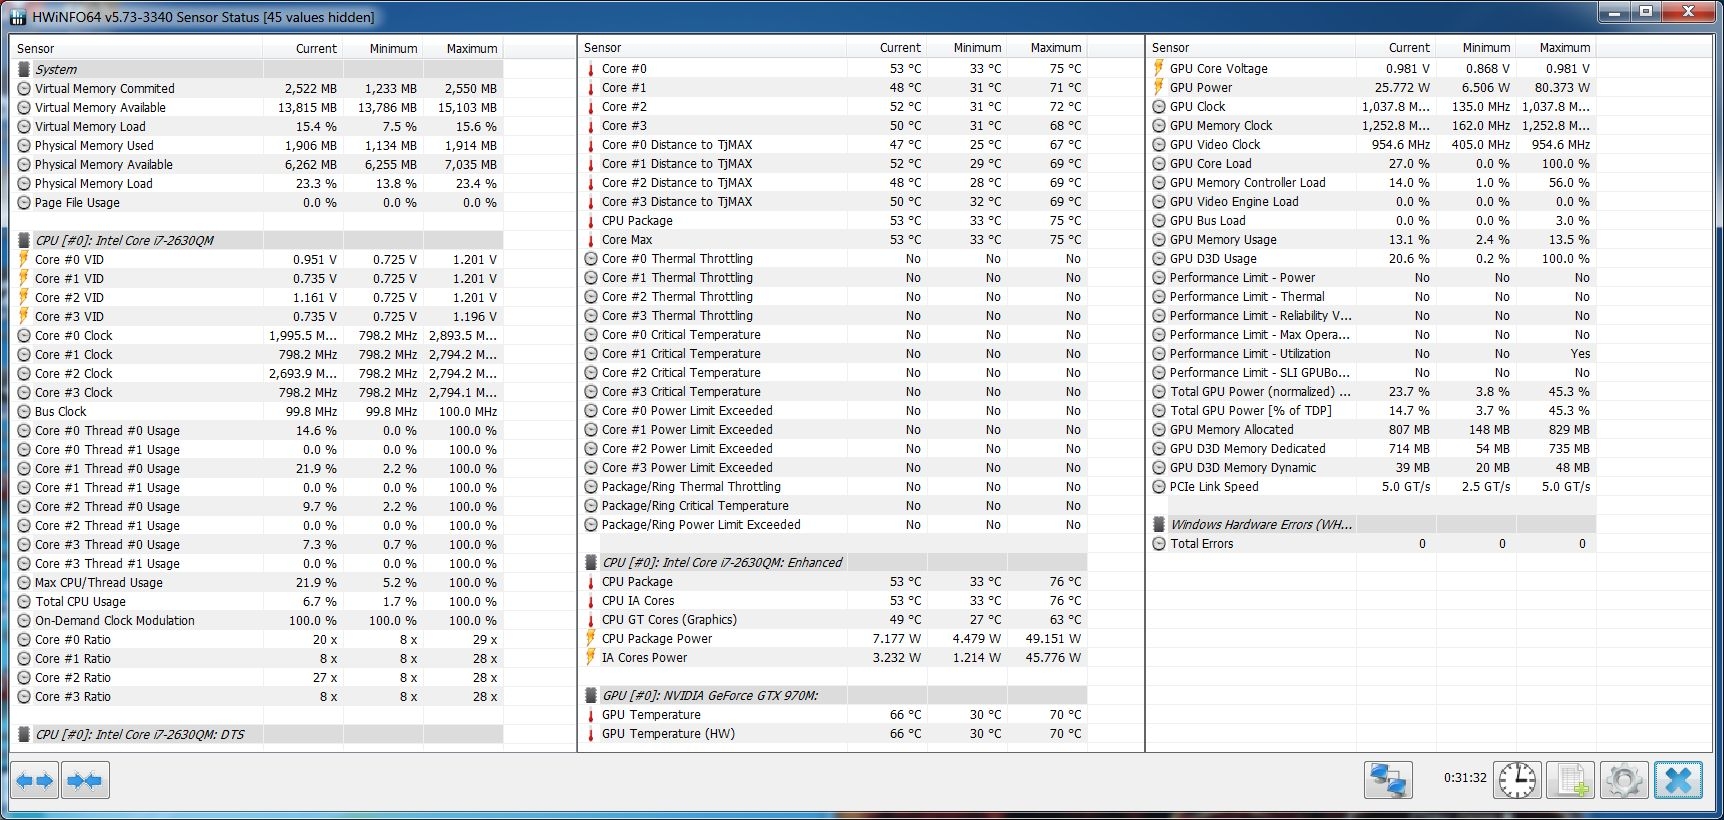Start logging with the sheet-plus icon

[1570, 780]
